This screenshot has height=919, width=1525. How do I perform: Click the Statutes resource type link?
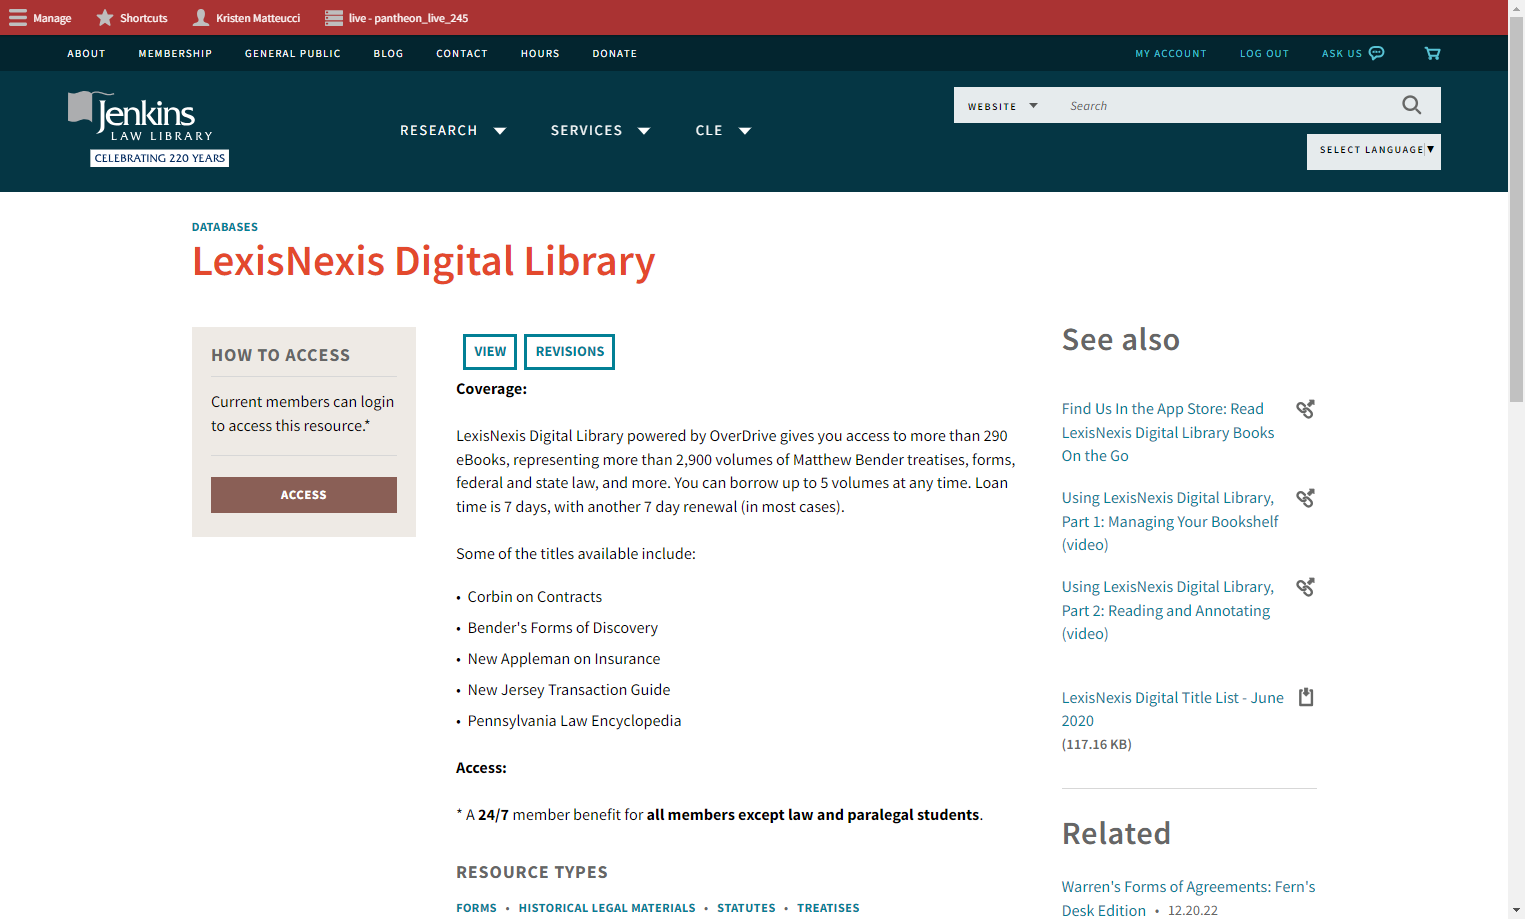(746, 908)
